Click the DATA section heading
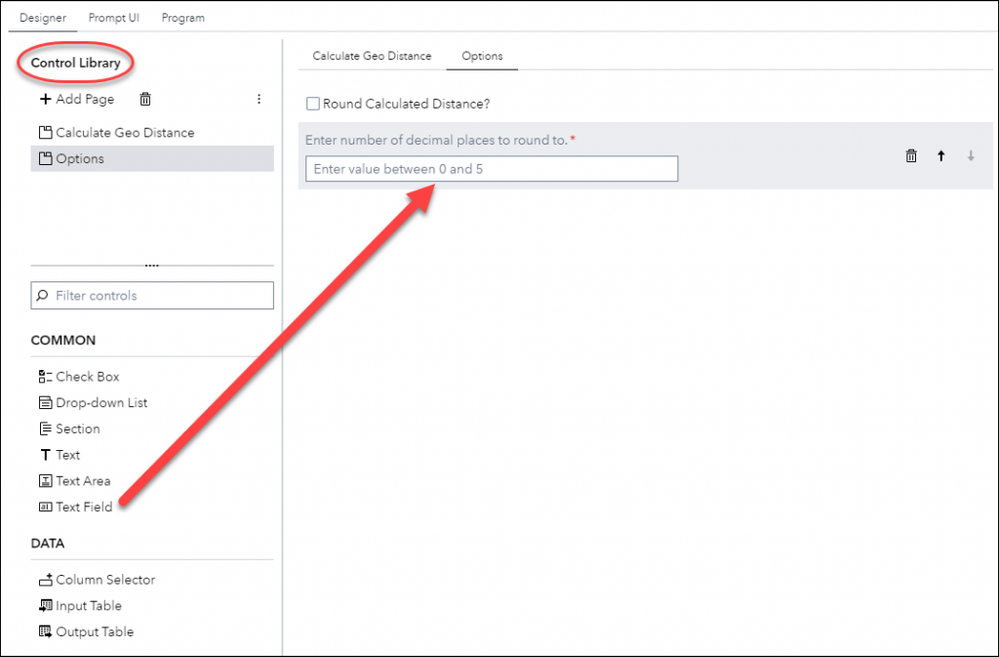 click(48, 544)
